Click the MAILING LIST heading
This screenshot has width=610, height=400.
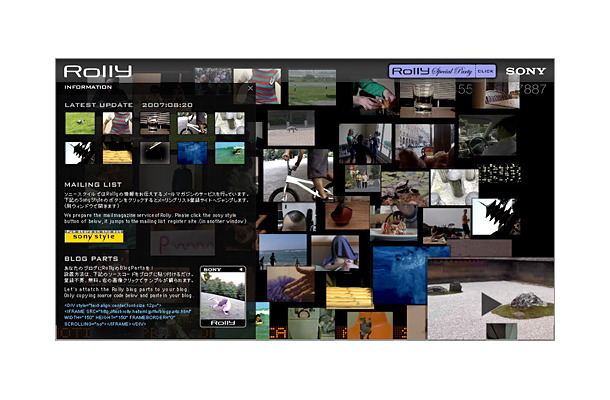pos(93,184)
